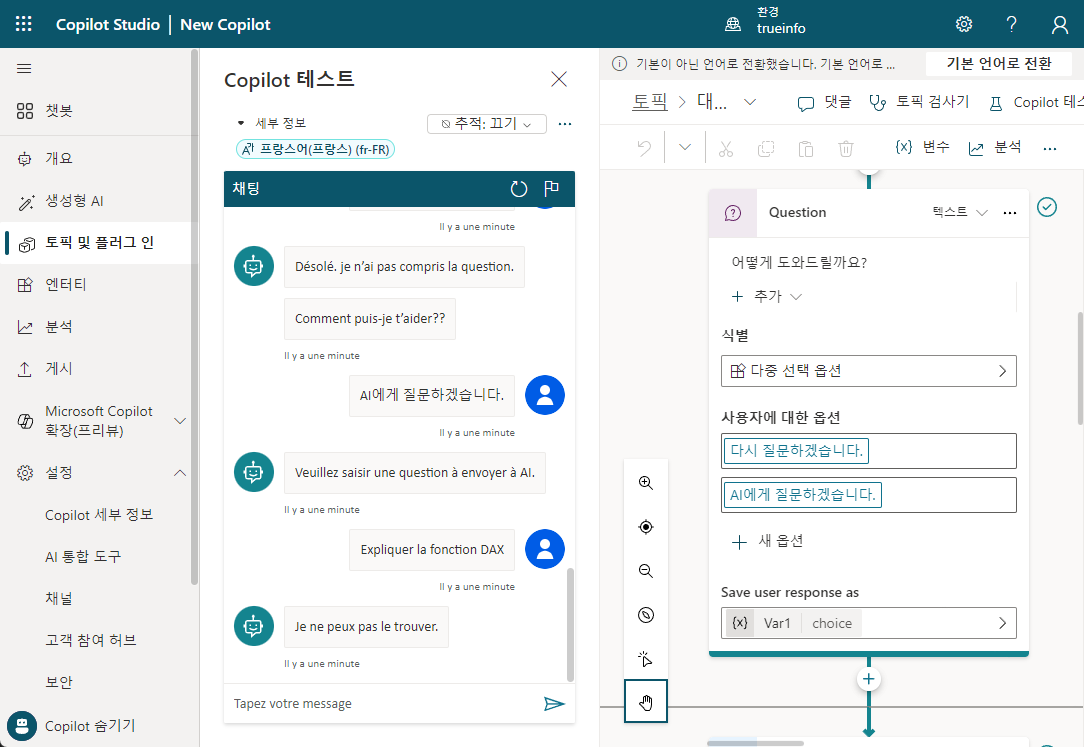The image size is (1084, 747).
Task: Delete the selected node trash icon
Action: [845, 148]
